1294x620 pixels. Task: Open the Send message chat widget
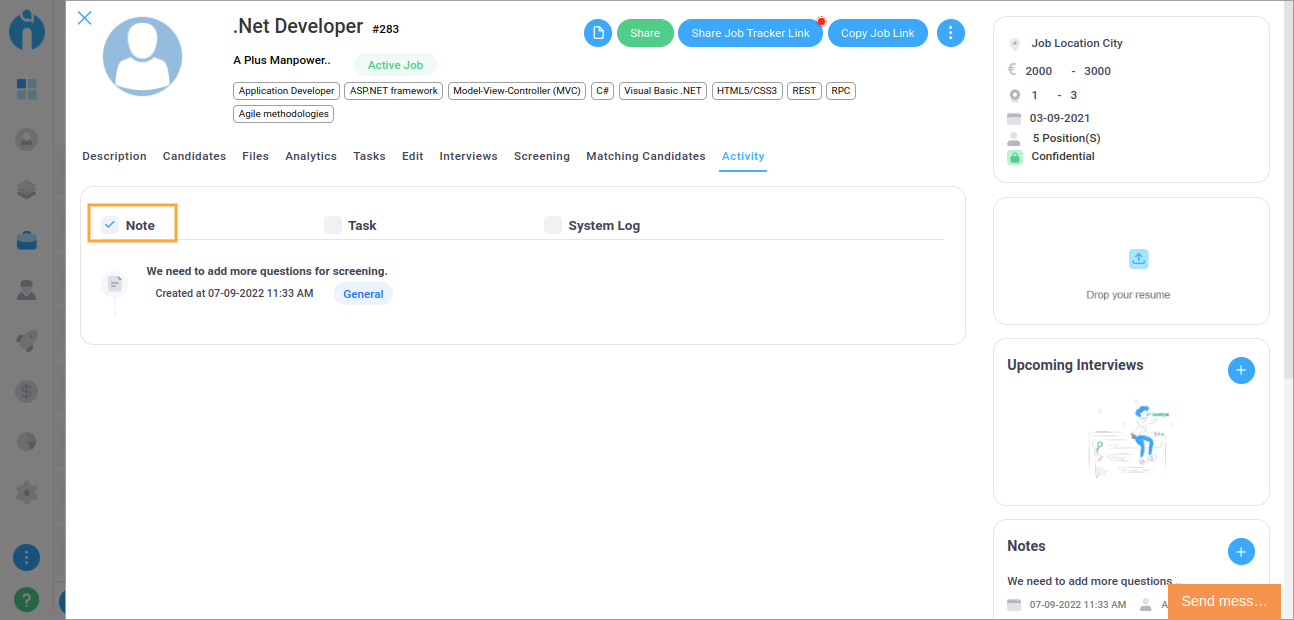pos(1223,601)
